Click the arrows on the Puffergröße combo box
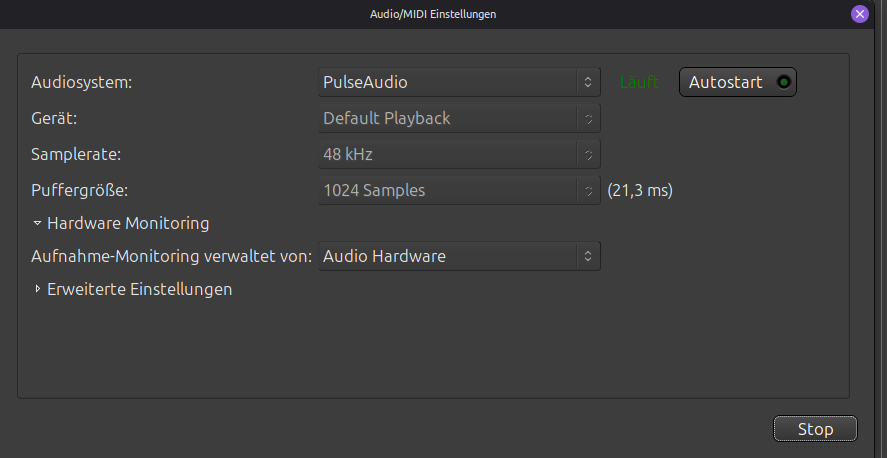887x458 pixels. point(589,190)
